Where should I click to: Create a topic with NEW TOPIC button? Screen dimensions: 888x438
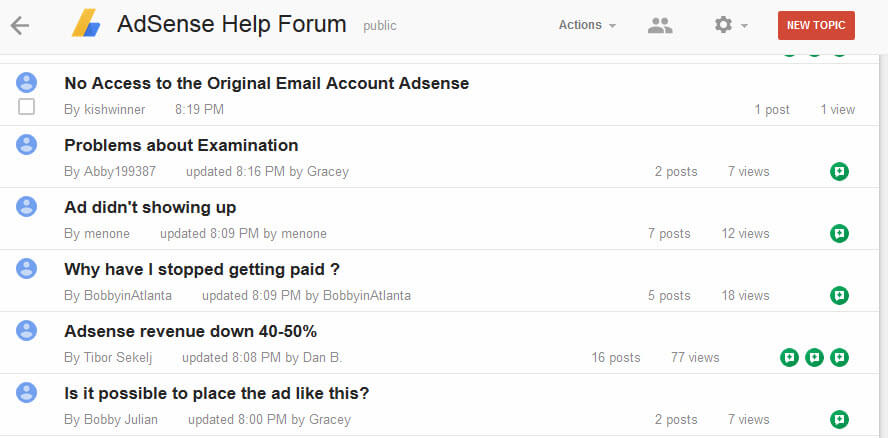coord(816,25)
